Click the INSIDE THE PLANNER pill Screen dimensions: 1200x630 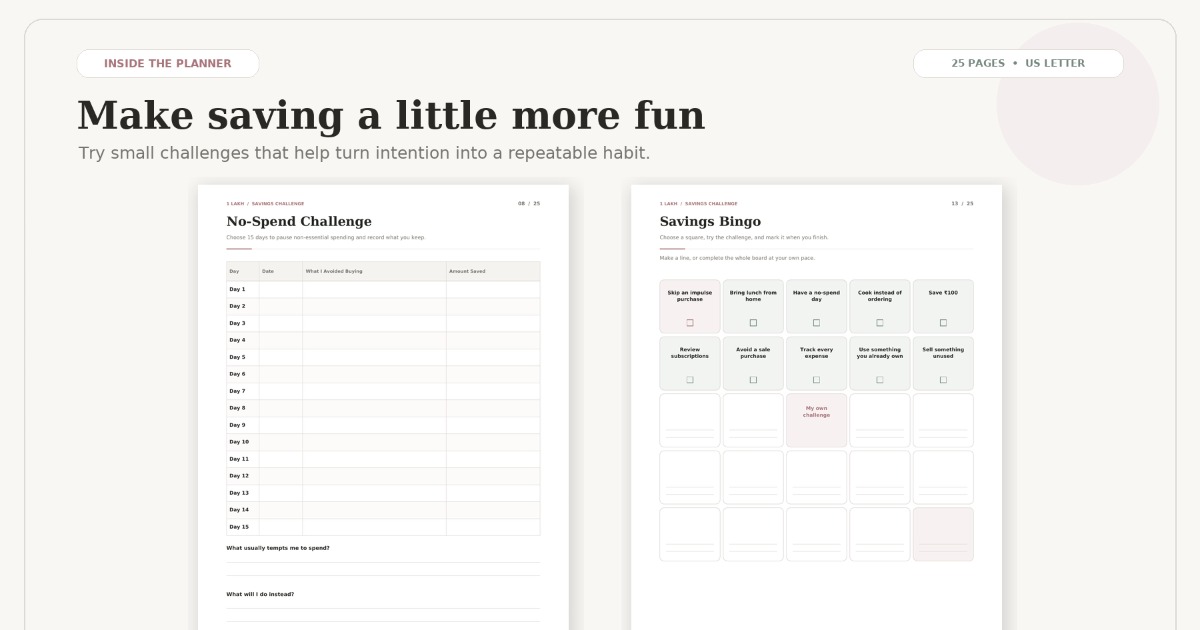[168, 63]
